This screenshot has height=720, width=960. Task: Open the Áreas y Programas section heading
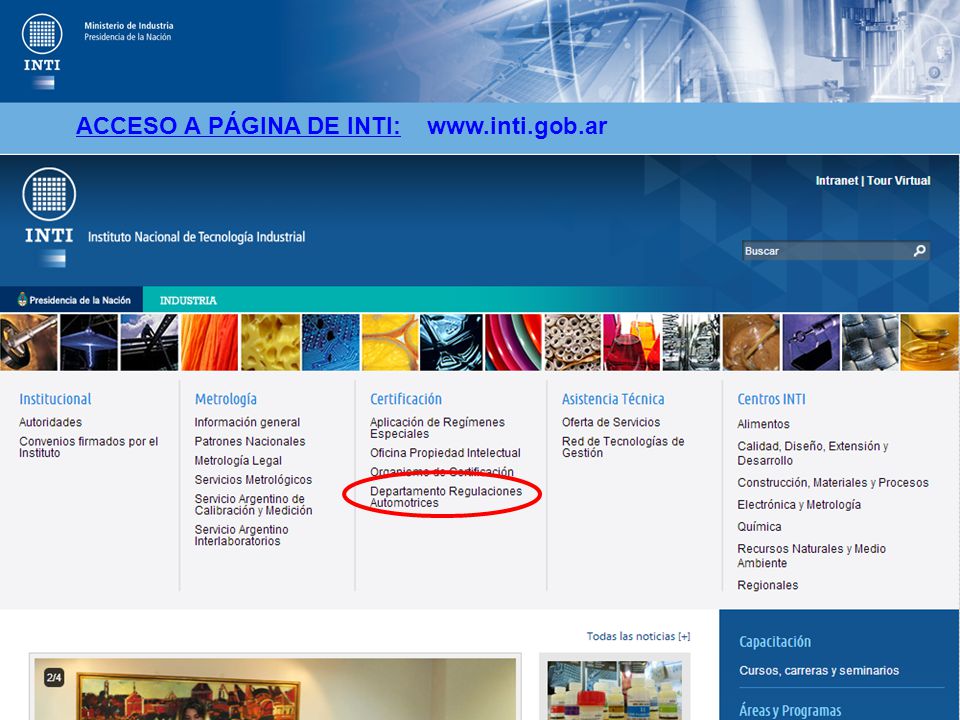[790, 710]
